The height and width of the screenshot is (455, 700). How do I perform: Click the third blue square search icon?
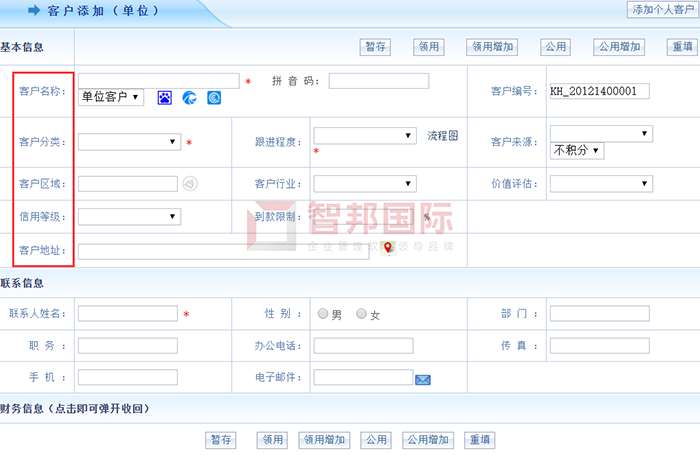(214, 97)
